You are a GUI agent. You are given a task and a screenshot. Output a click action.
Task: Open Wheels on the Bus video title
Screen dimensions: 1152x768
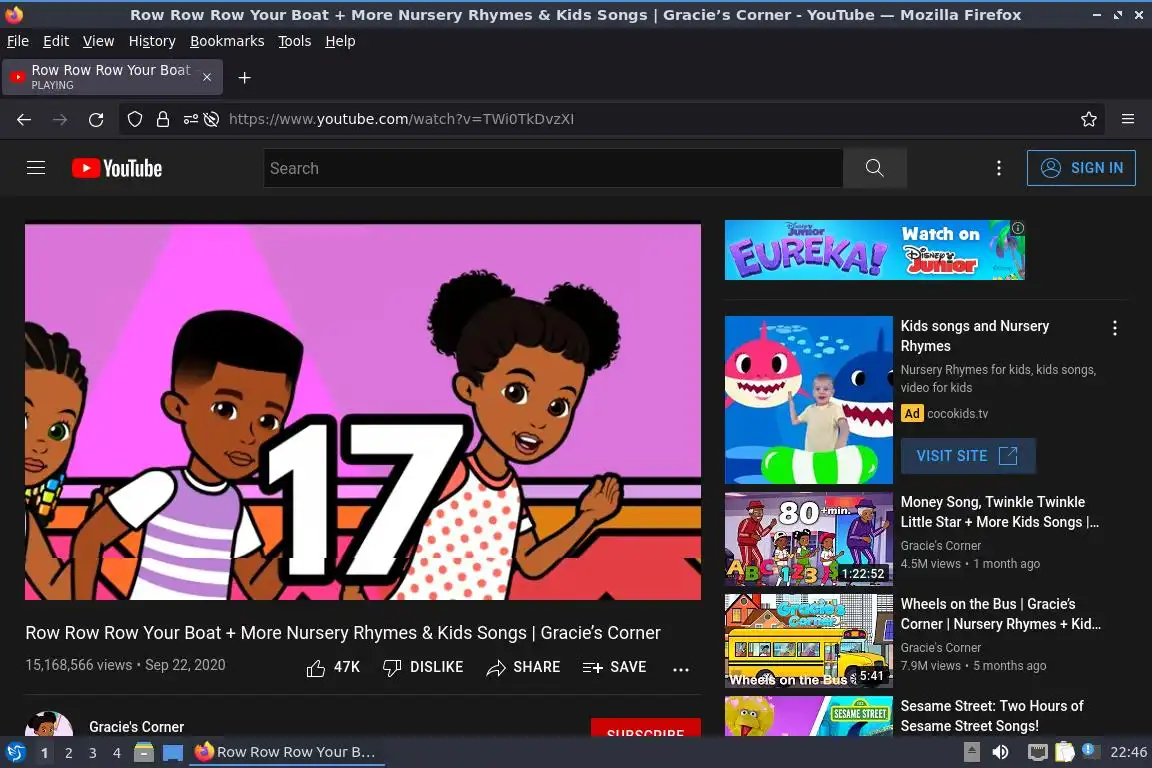1000,614
